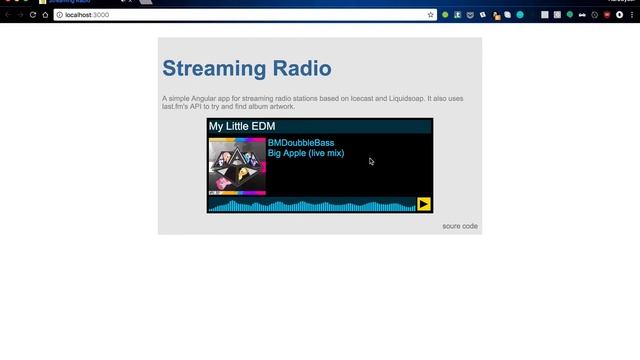The height and width of the screenshot is (360, 640).
Task: Click the white circle profile extension icon
Action: pos(620,15)
